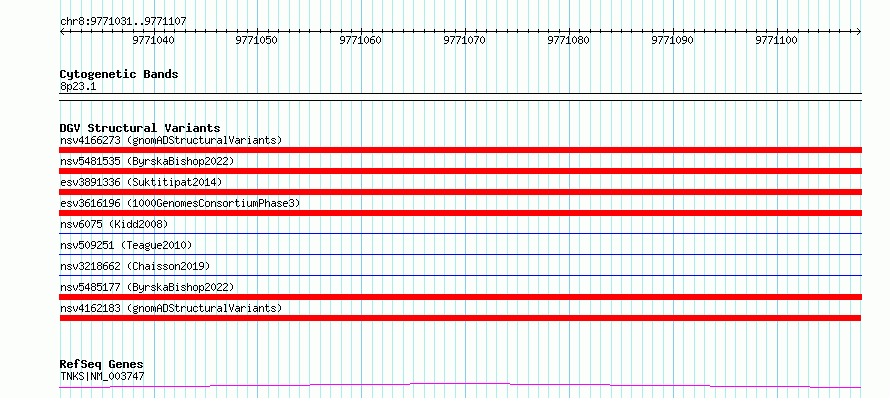Image resolution: width=890 pixels, height=398 pixels.
Task: Open variant nsv6075 Kidd2008 label
Action: coord(114,224)
